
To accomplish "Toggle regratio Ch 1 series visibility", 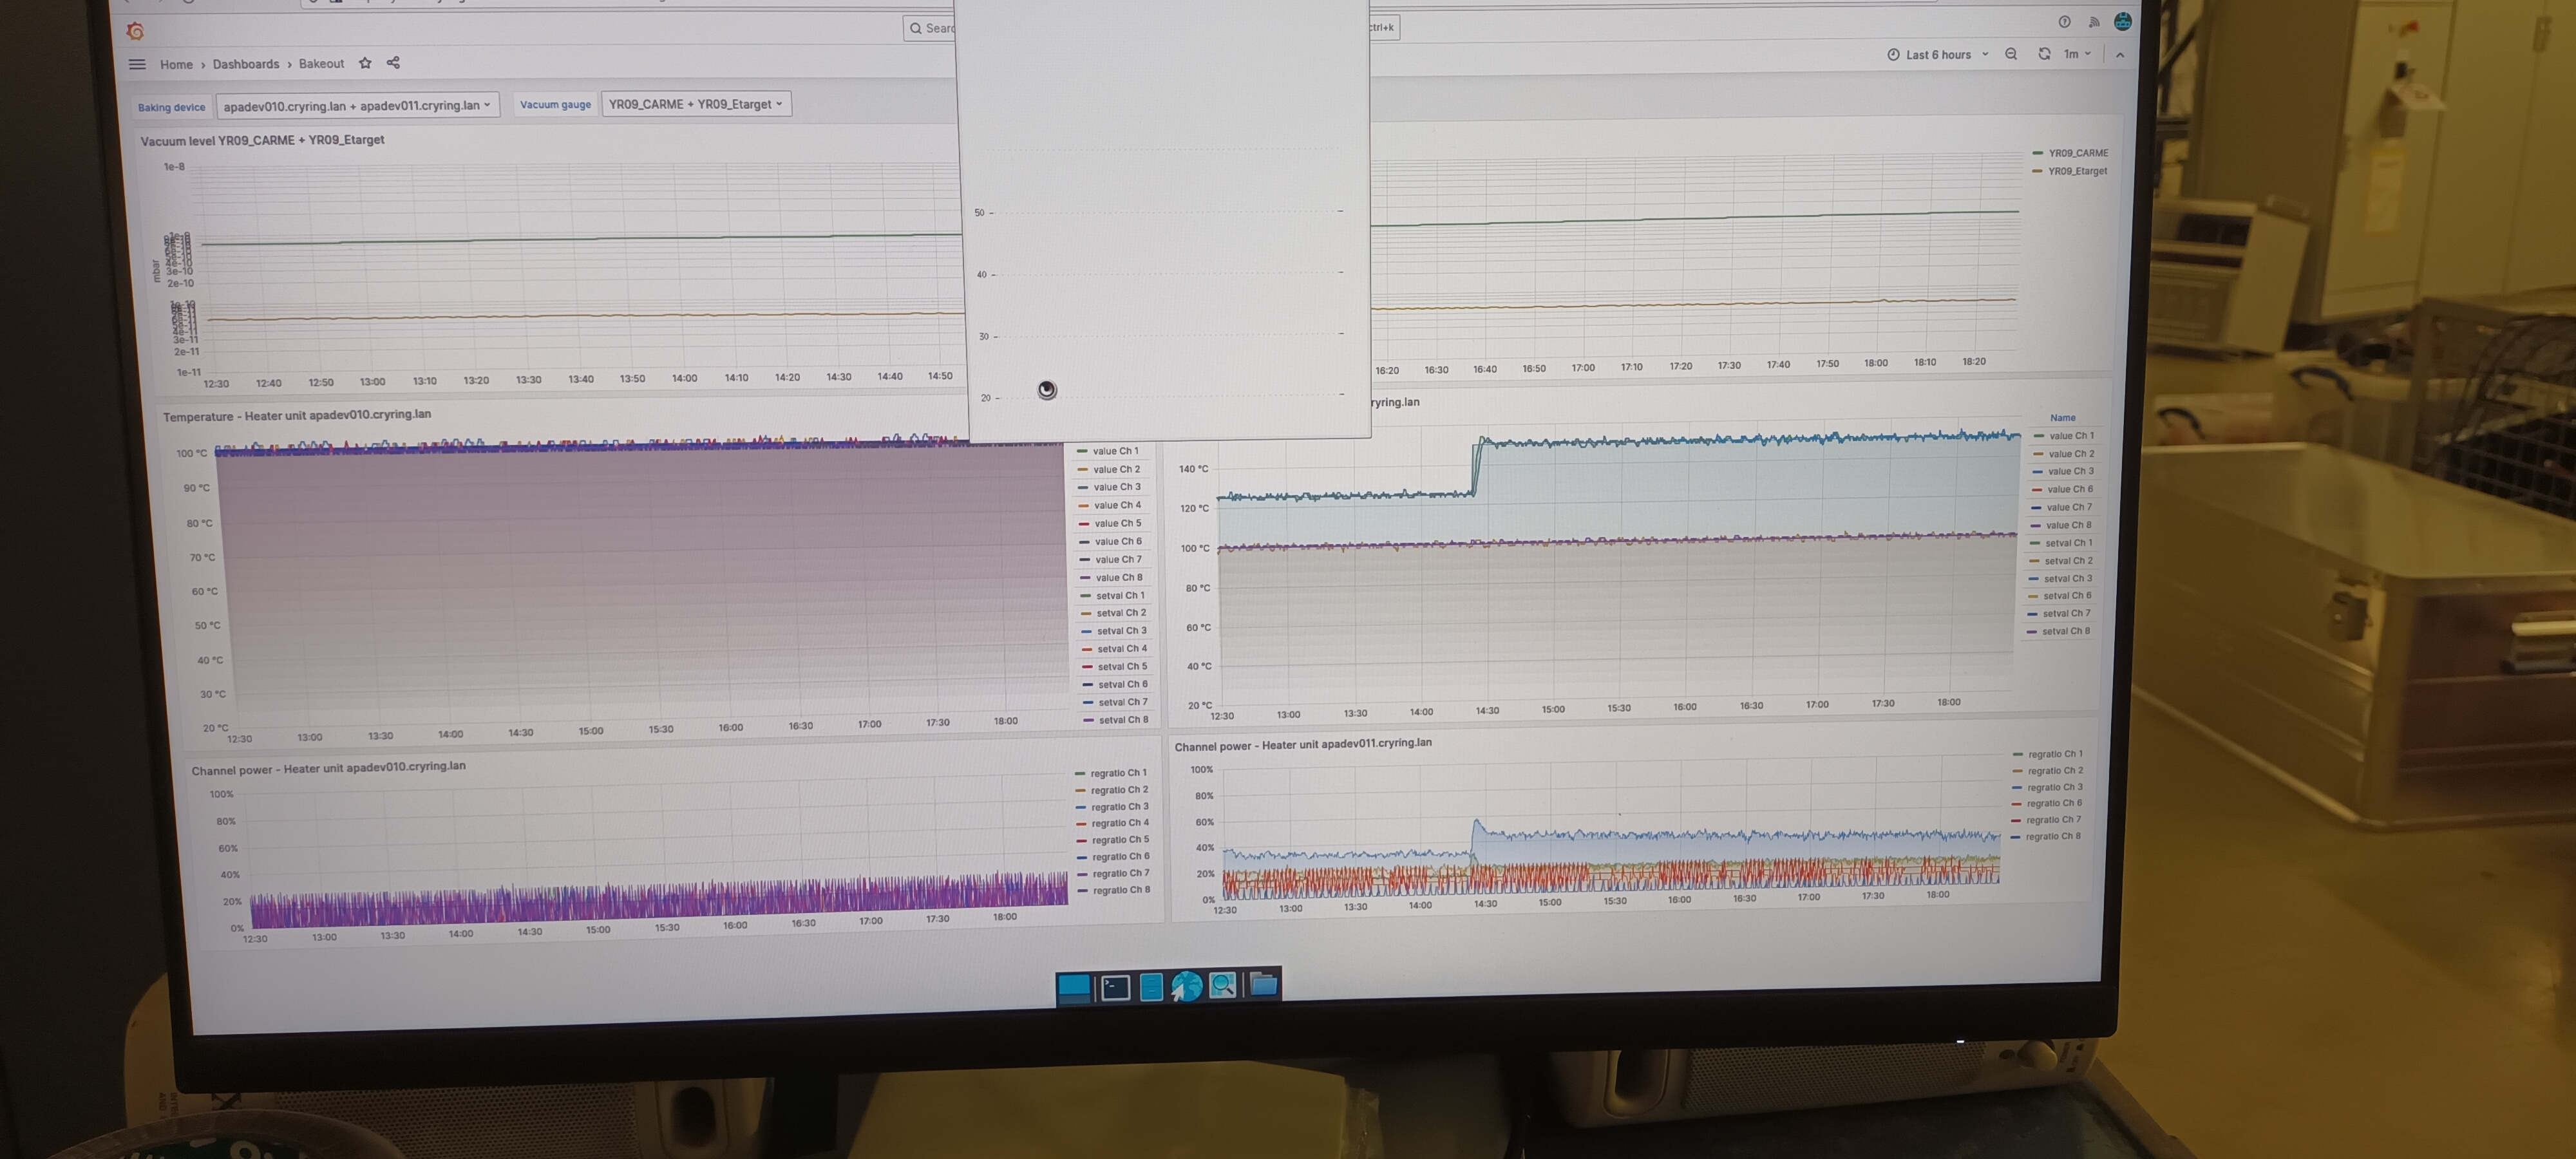I will point(1118,773).
